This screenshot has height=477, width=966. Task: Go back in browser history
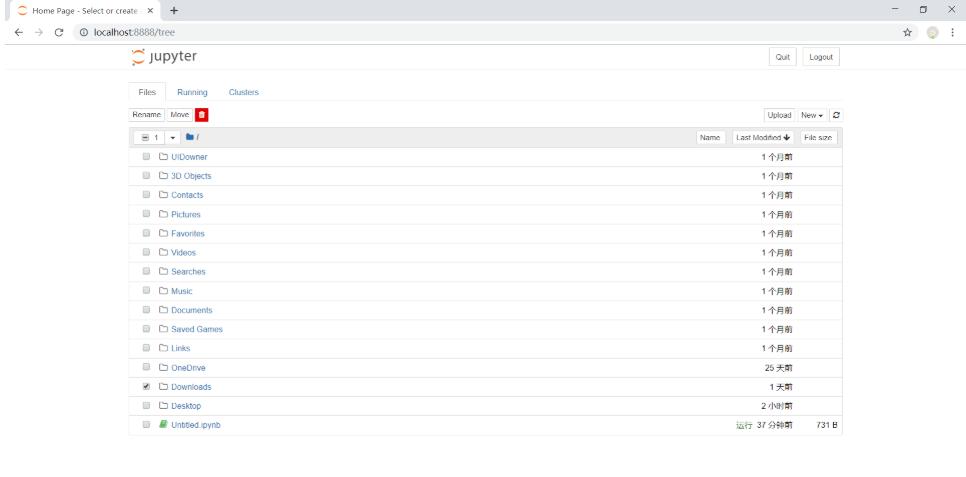tap(18, 33)
